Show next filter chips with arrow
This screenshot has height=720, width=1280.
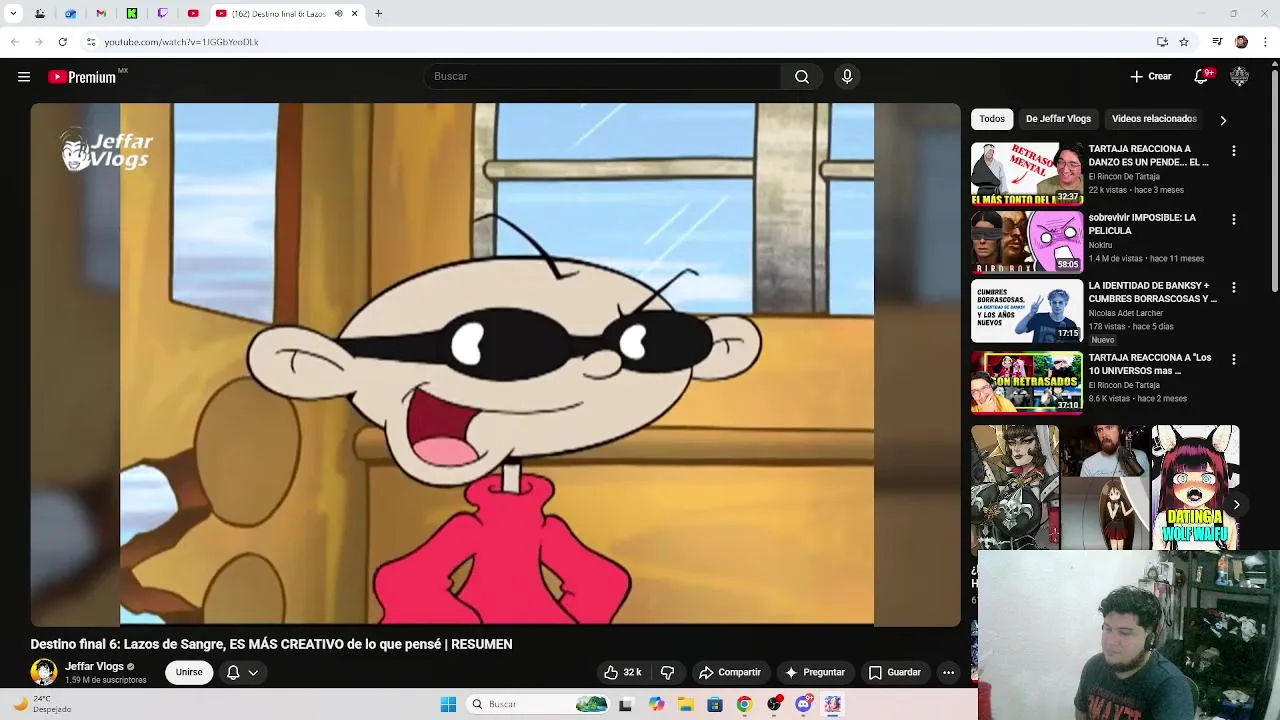(1223, 120)
